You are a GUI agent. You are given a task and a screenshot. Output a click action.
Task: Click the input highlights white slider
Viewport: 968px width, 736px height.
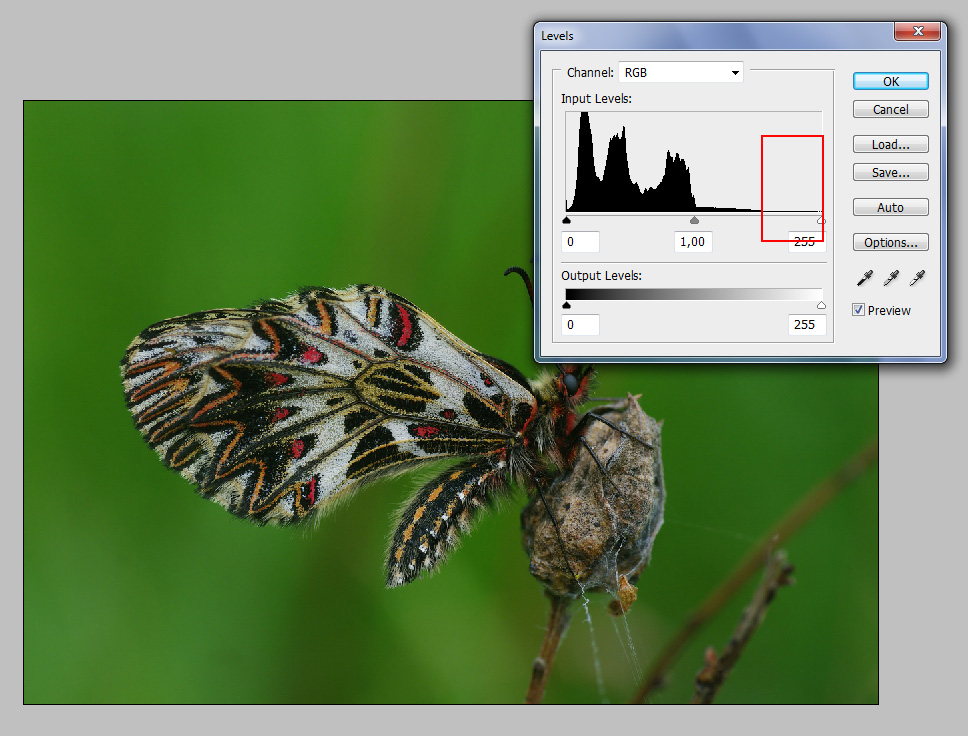tap(821, 220)
